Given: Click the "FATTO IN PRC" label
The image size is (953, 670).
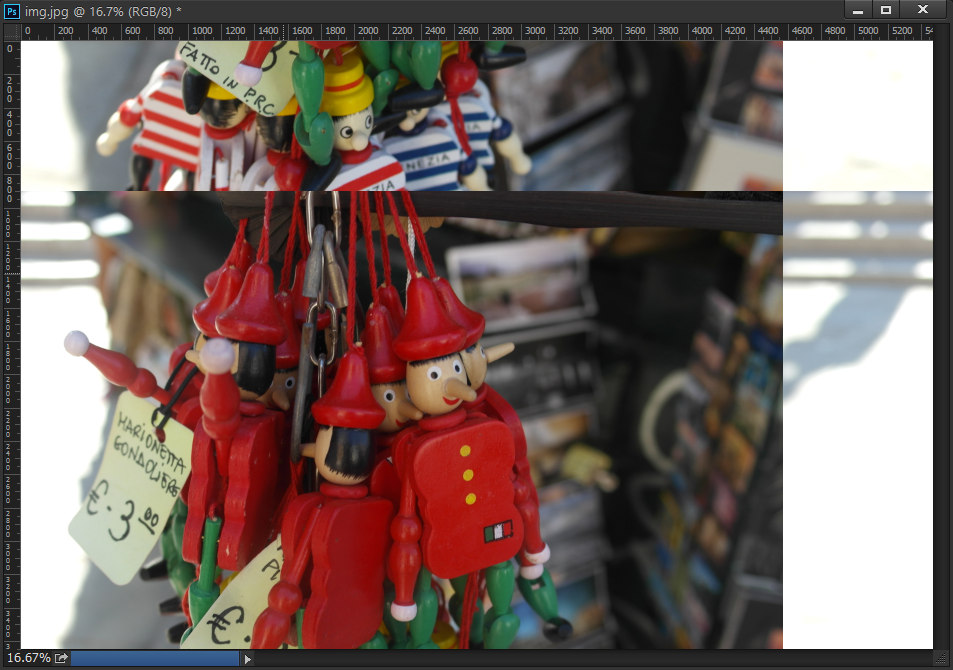Looking at the screenshot, I should pos(227,77).
